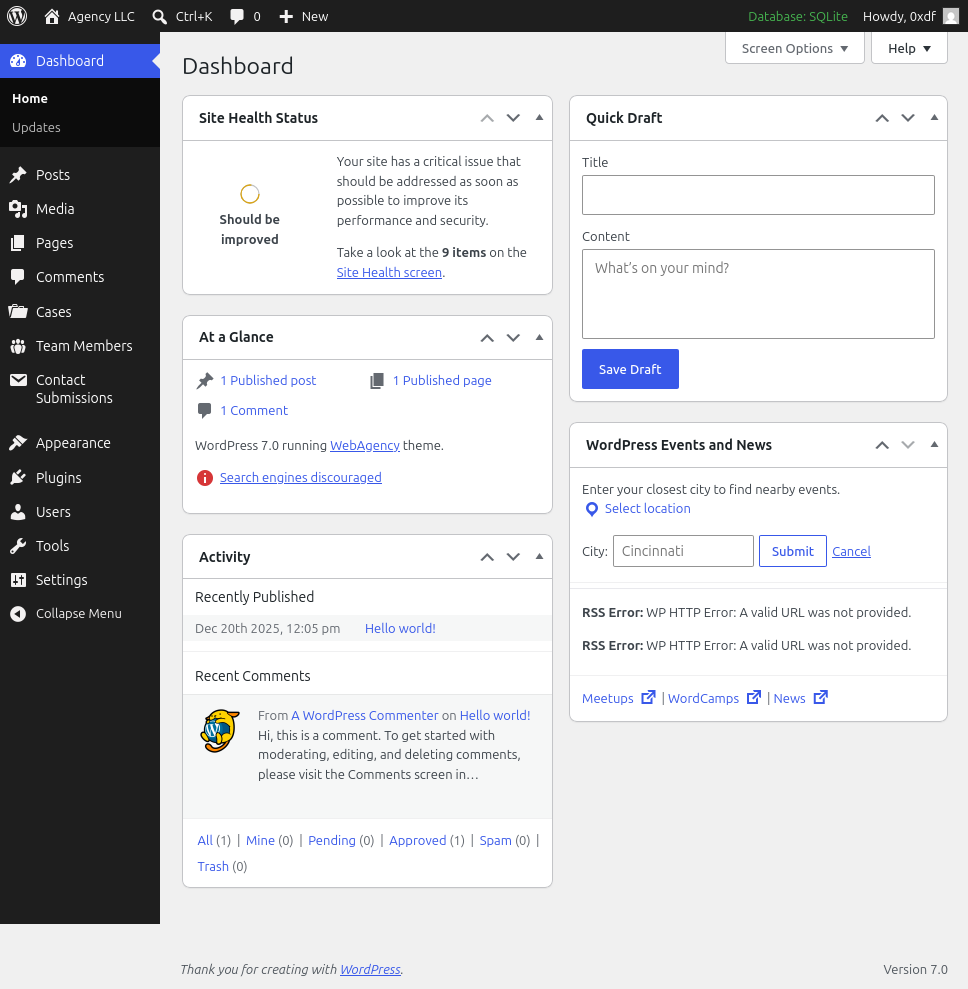
Task: Focus the Quick Draft Title field
Action: point(758,195)
